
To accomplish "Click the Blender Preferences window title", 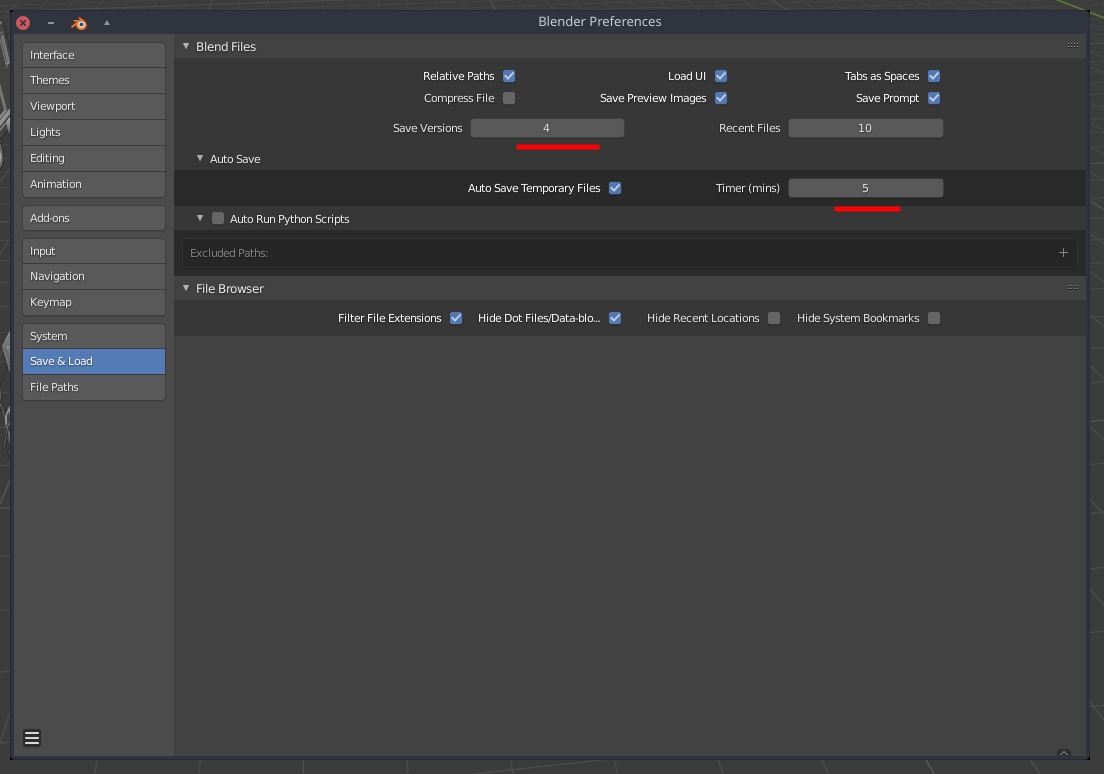I will click(600, 22).
